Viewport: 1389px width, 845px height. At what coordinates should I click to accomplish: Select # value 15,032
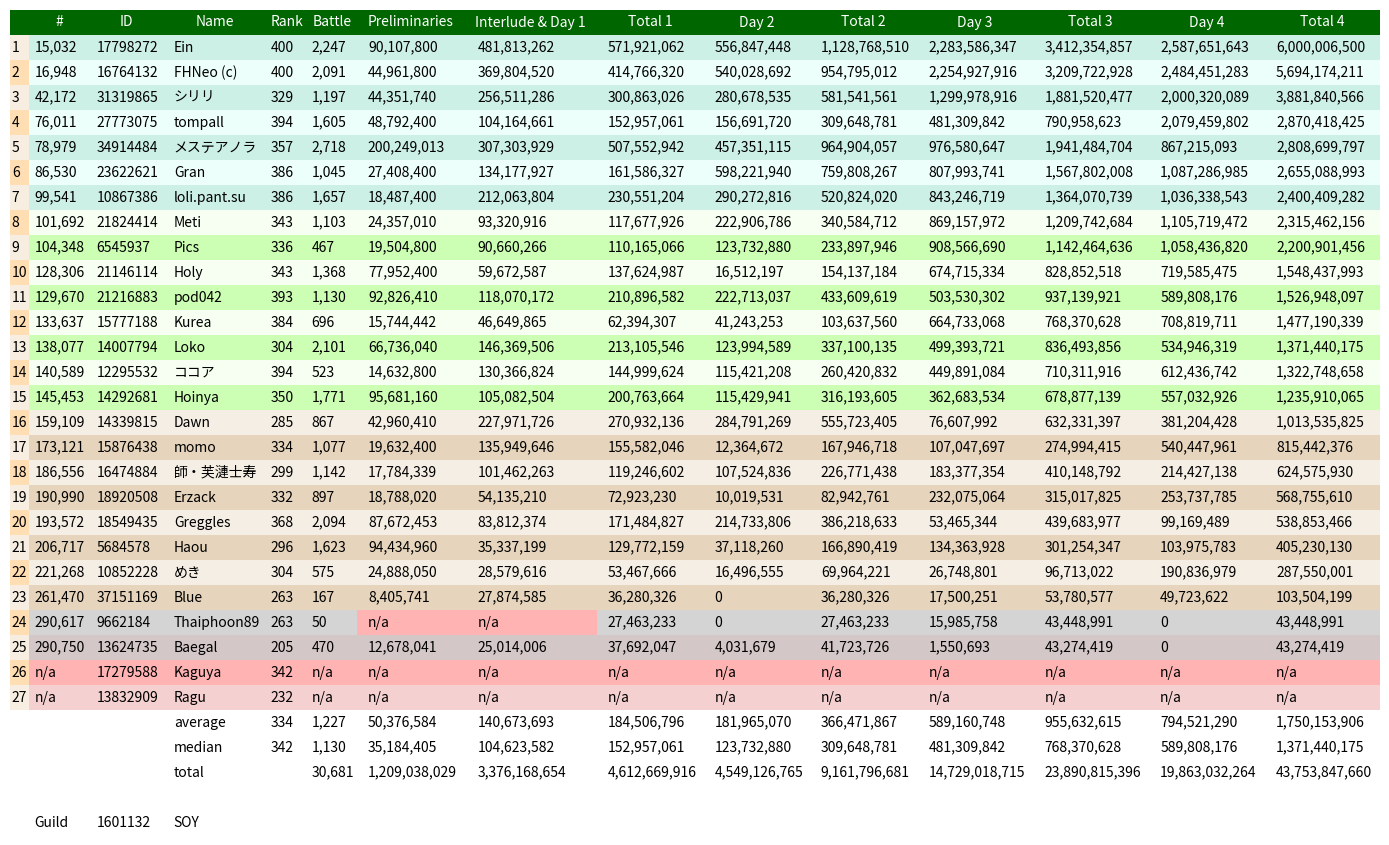coord(55,47)
